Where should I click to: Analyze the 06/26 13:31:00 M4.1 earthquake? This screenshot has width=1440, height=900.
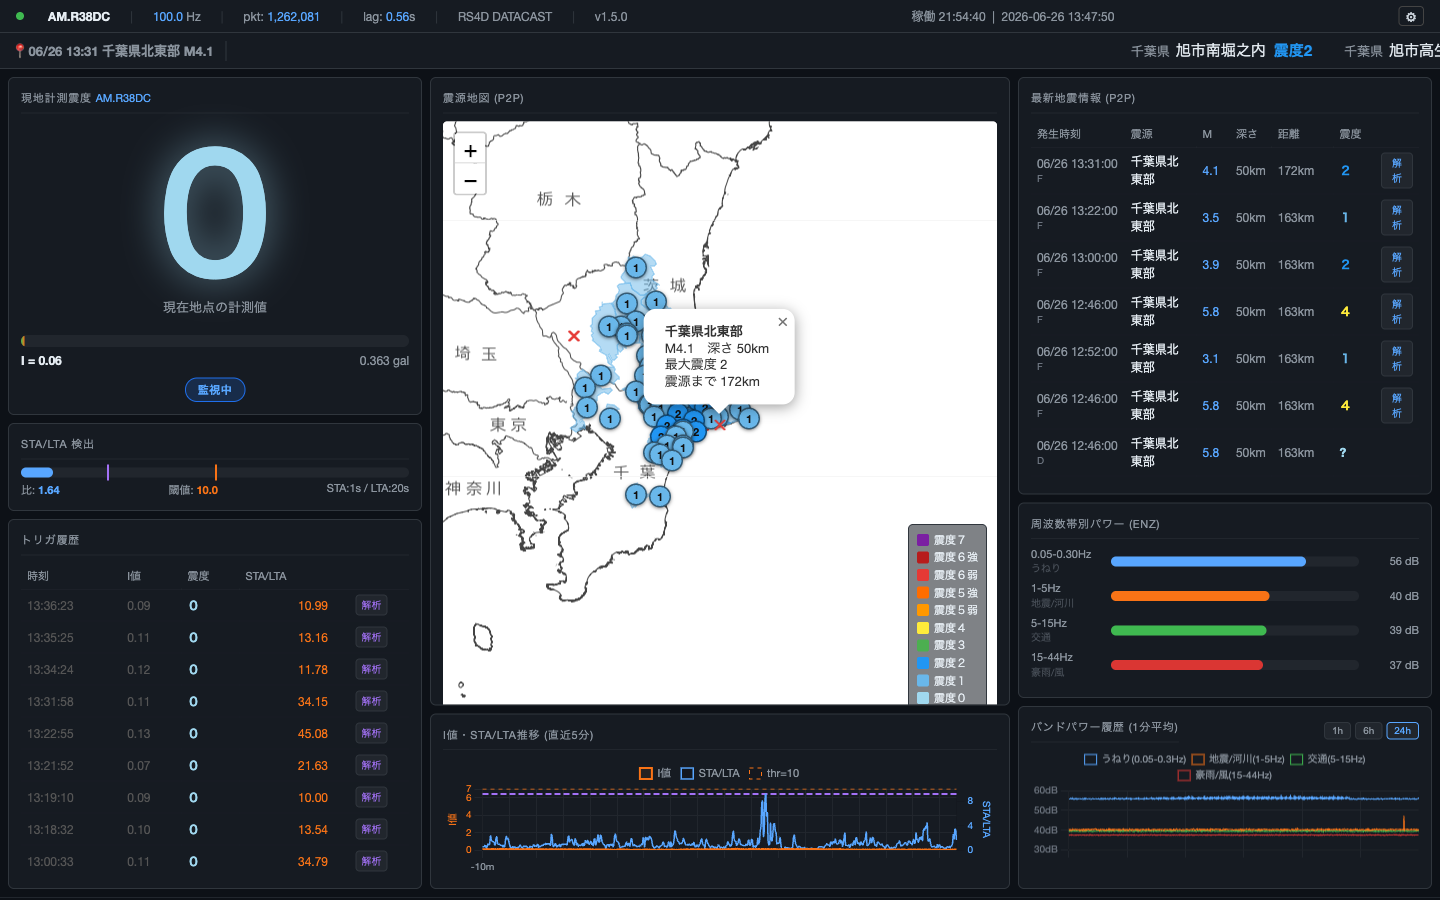coord(1397,171)
